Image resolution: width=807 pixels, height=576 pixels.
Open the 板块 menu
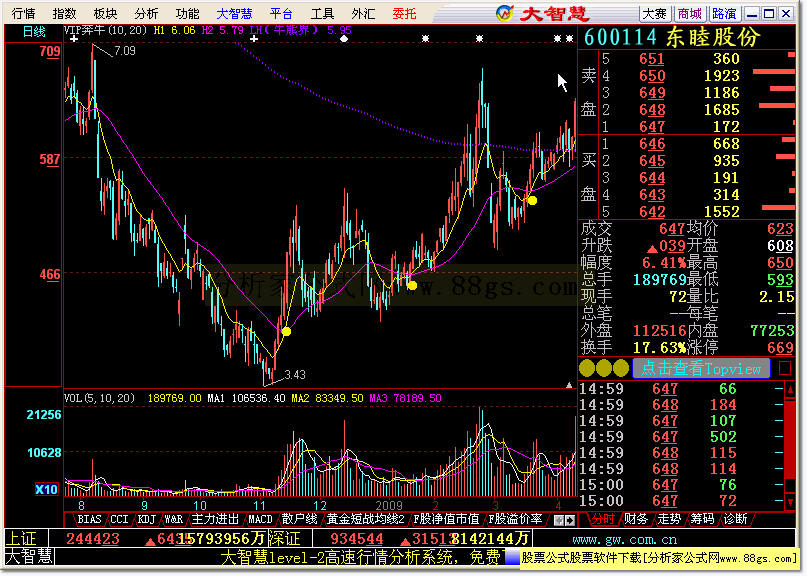[105, 13]
